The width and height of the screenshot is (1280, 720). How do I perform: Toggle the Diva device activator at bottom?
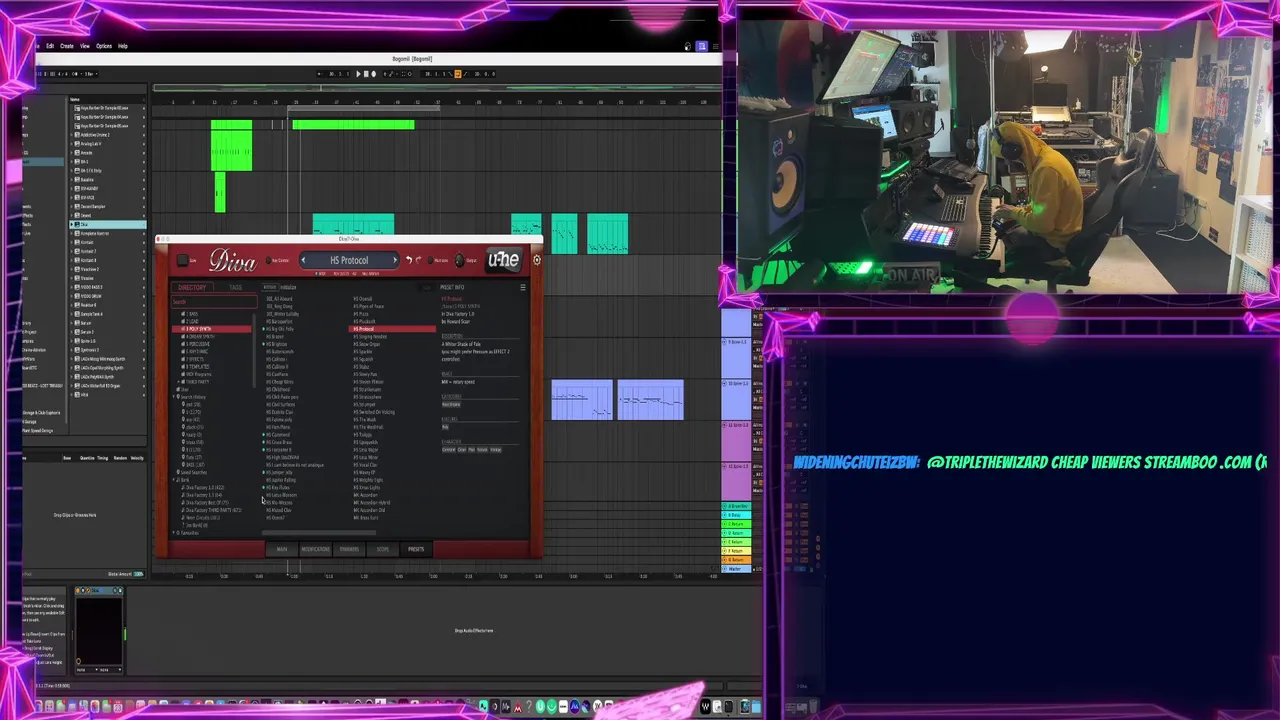(x=78, y=590)
